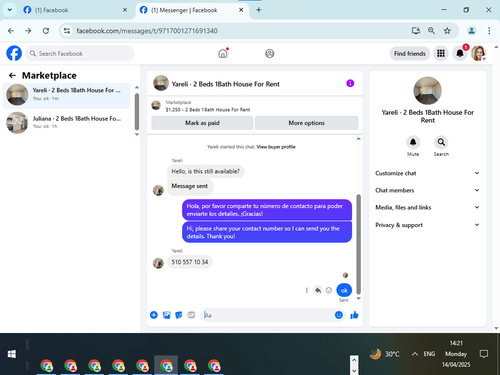
Task: Open Chrome three-dot menu
Action: tap(489, 31)
